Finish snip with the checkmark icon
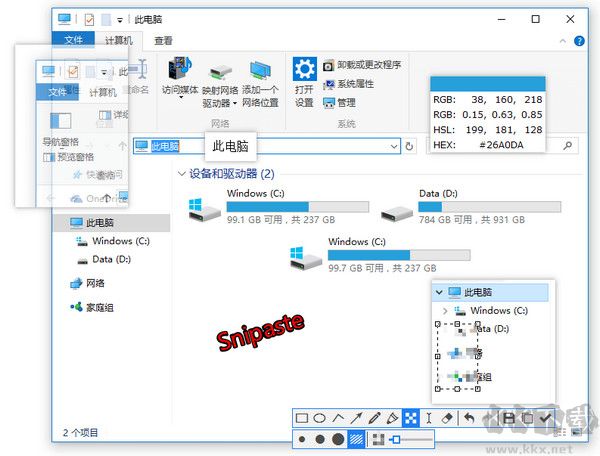Viewport: 600px width, 456px height. (x=545, y=418)
